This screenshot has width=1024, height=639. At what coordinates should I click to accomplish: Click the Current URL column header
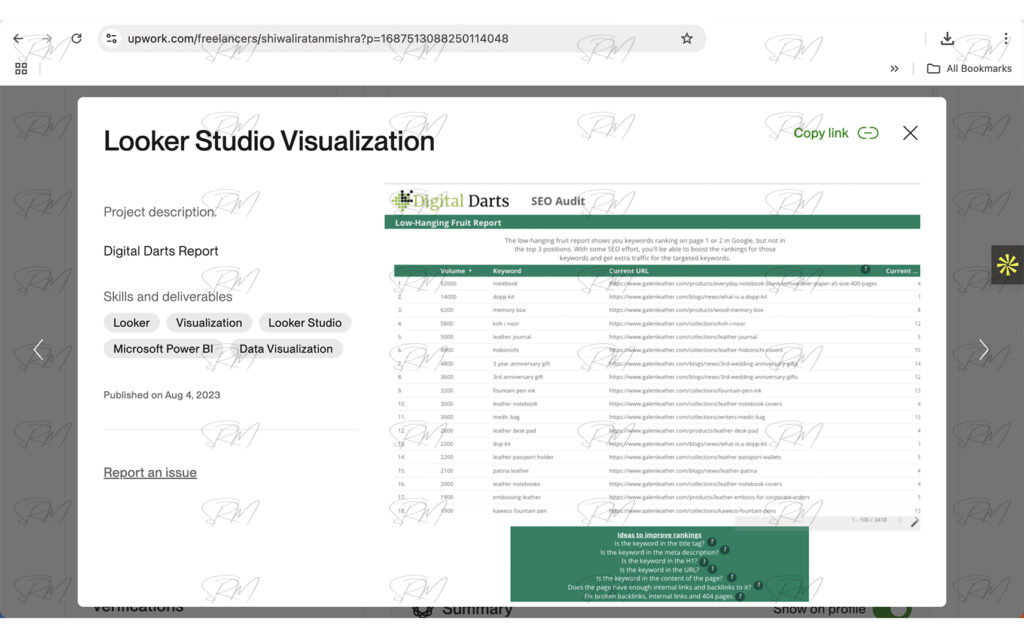tap(629, 270)
